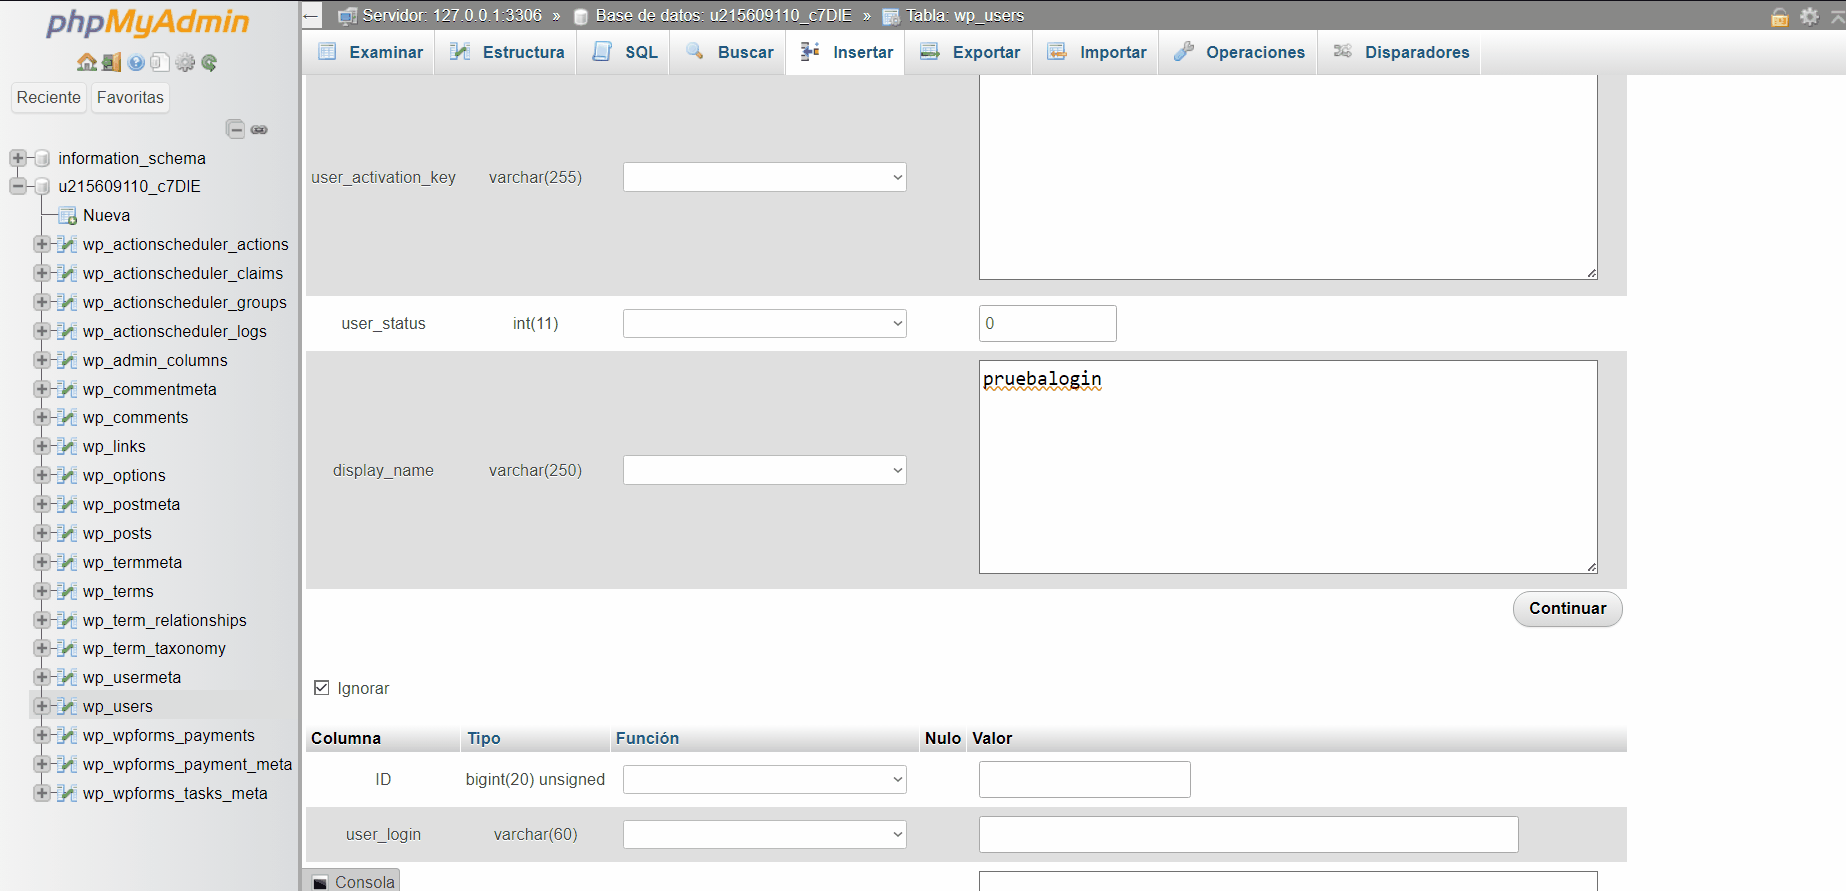Viewport: 1846px width, 891px height.
Task: Collapse the u215609110_c7DIE database node
Action: click(x=17, y=186)
